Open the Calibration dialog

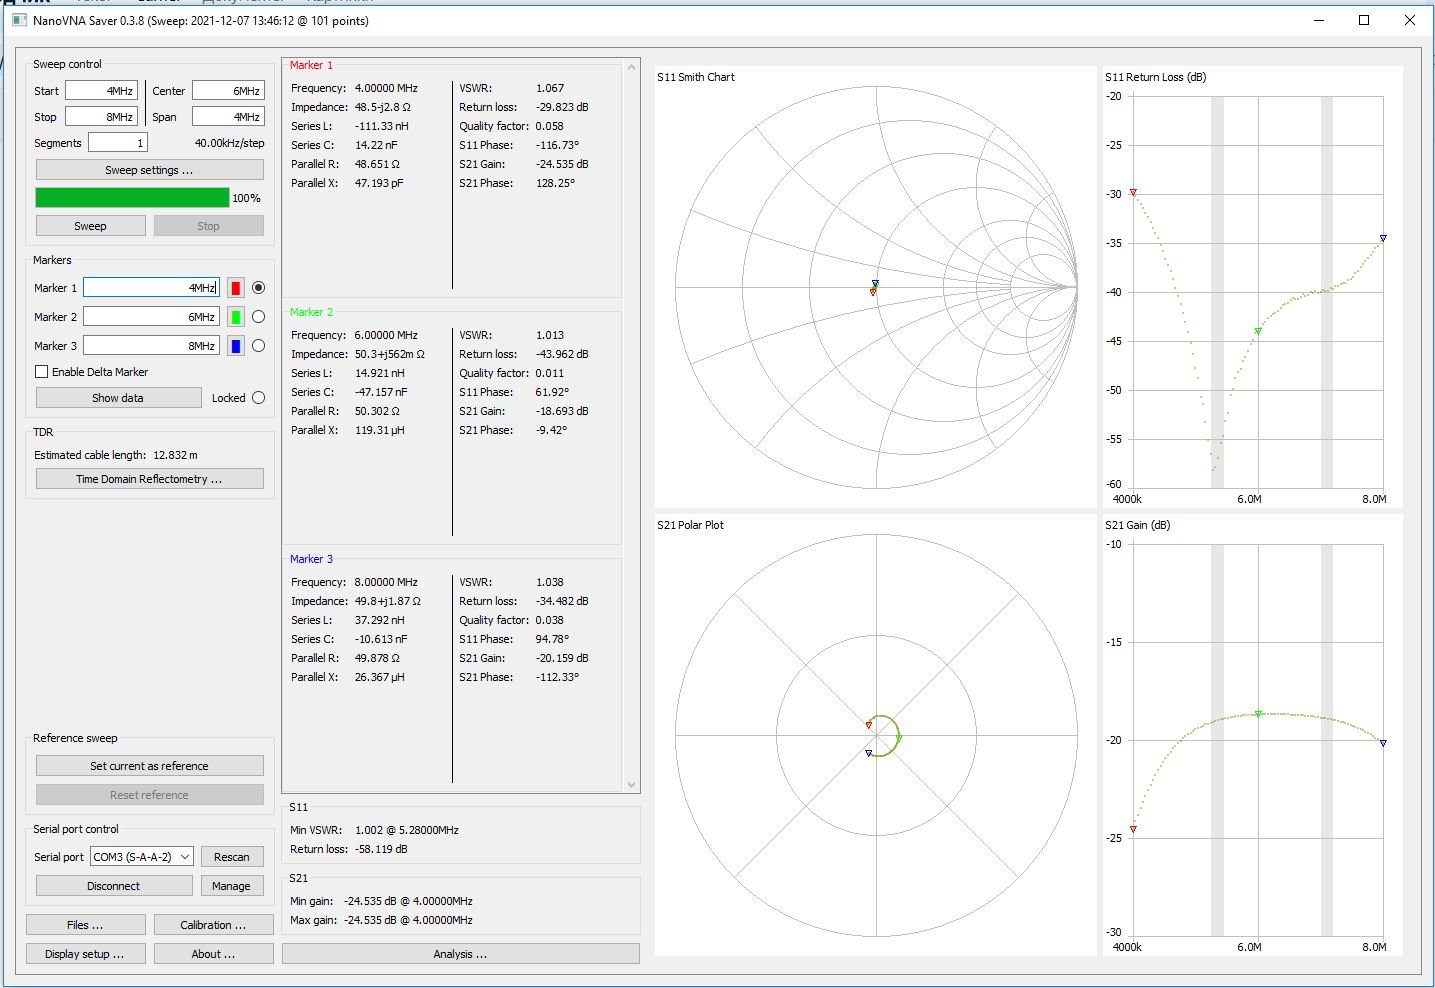[213, 925]
